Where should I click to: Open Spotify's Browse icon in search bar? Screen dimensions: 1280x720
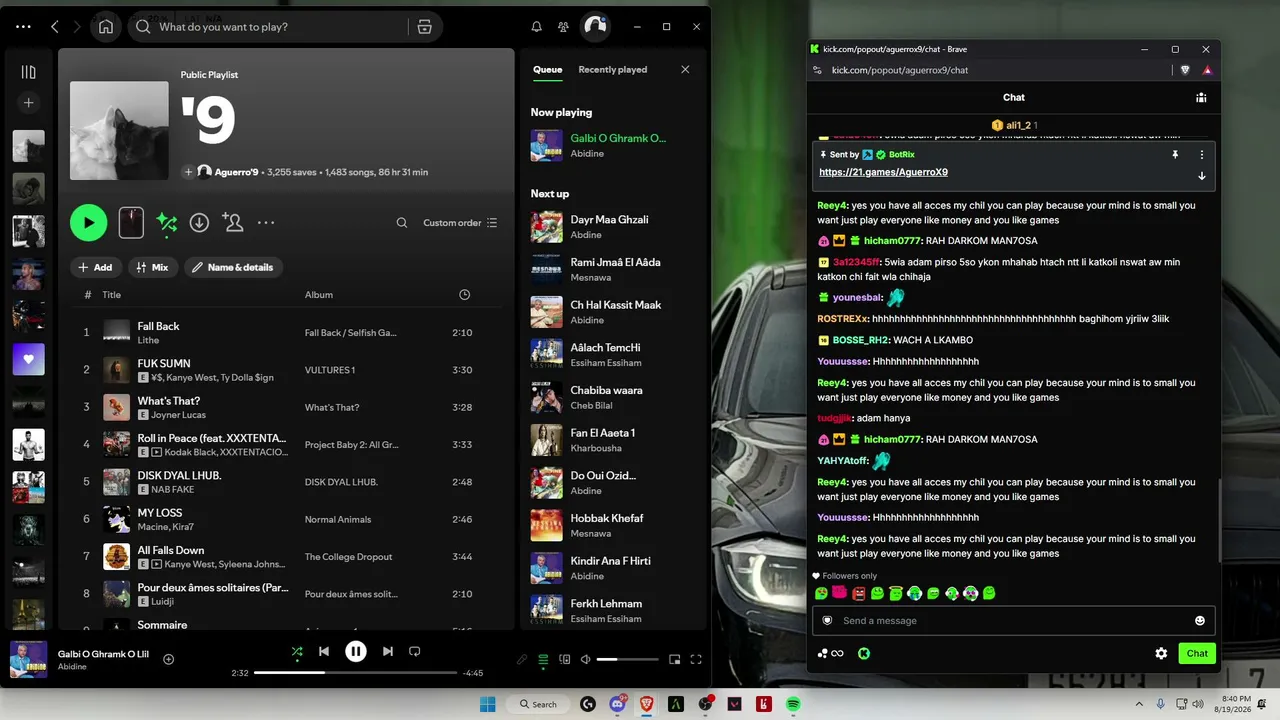(x=424, y=27)
